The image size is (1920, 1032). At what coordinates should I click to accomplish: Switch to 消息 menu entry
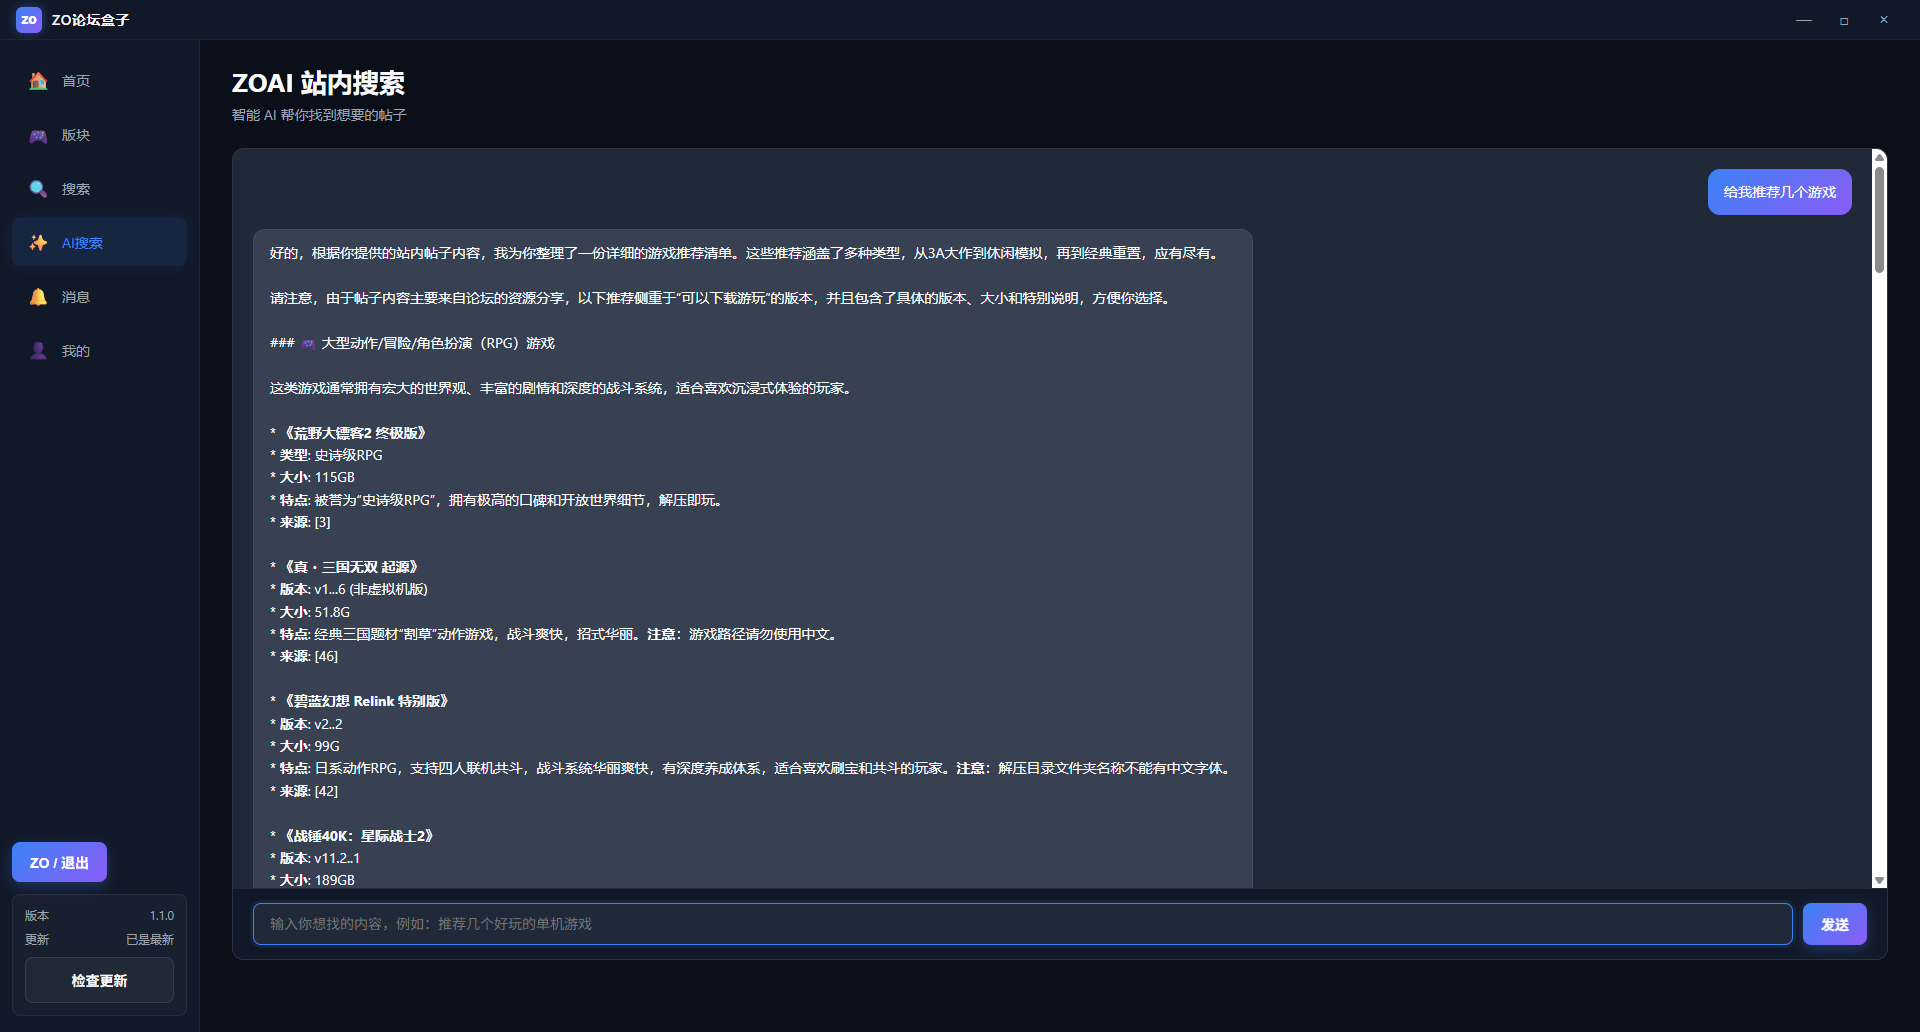click(x=99, y=297)
